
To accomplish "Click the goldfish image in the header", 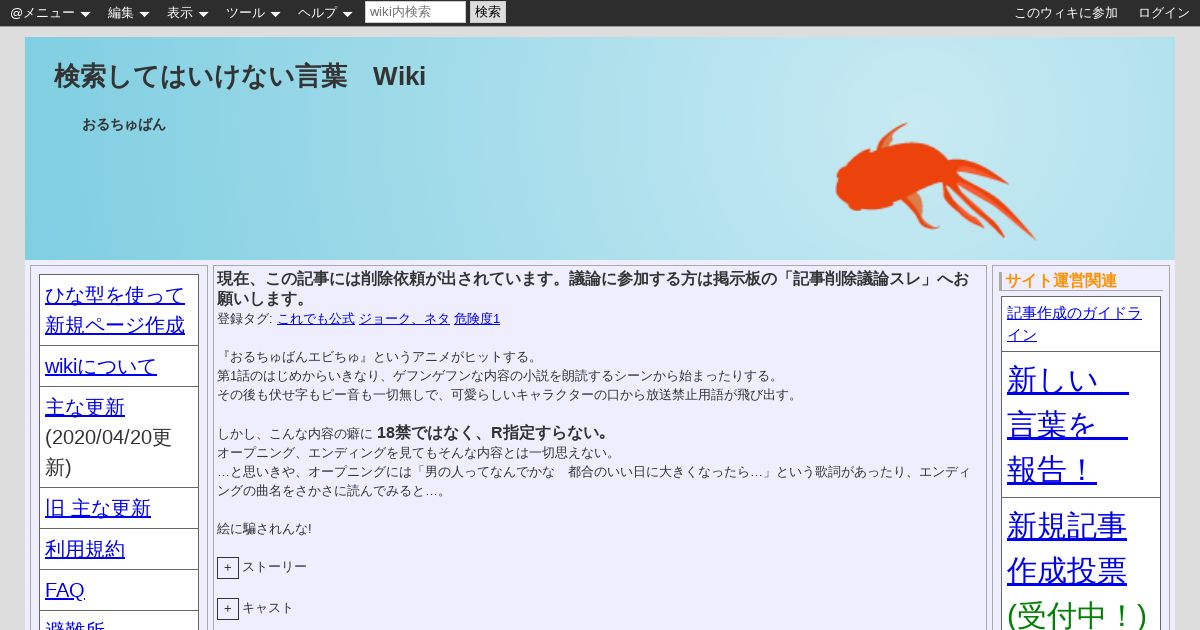I will coord(935,180).
